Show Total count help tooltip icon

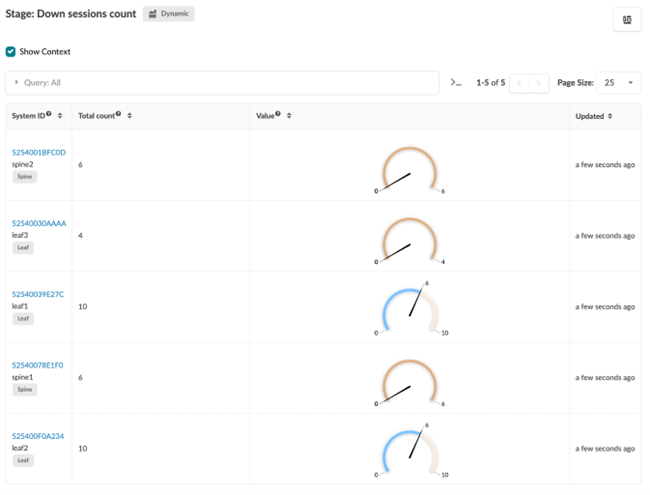tap(119, 114)
